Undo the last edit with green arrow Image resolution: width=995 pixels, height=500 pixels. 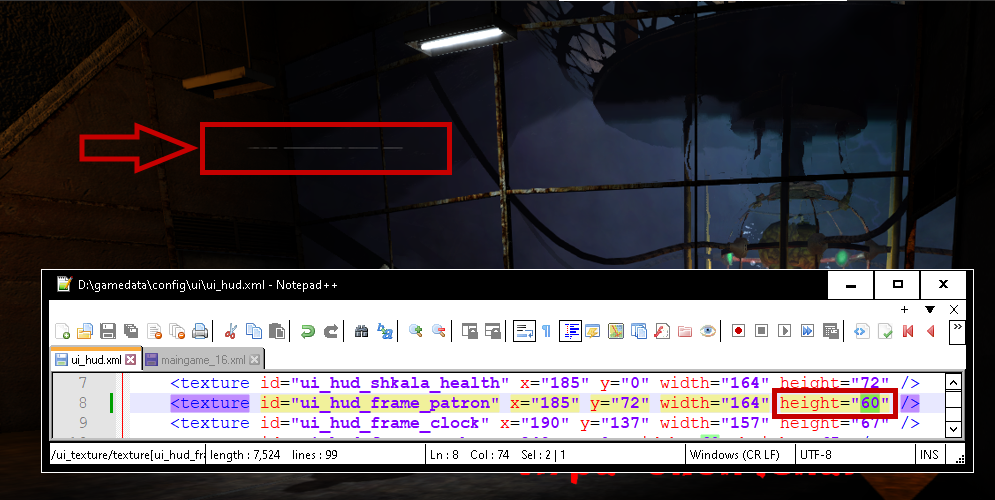click(308, 331)
